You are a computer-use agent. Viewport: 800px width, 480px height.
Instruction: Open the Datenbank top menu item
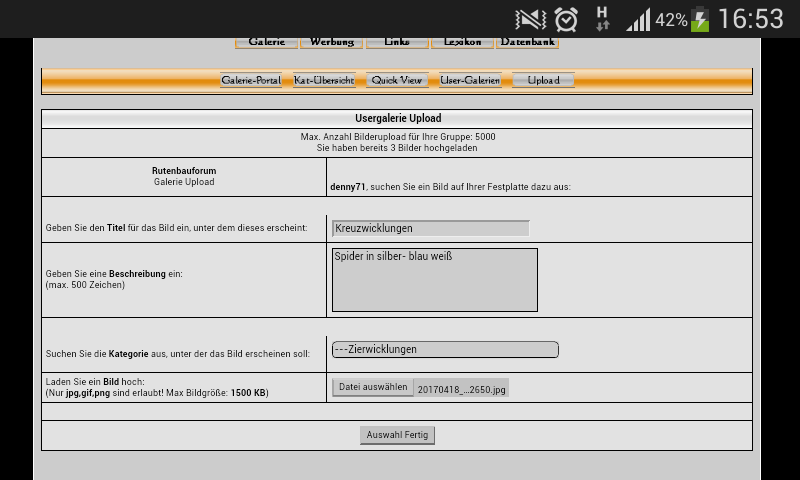pos(528,42)
